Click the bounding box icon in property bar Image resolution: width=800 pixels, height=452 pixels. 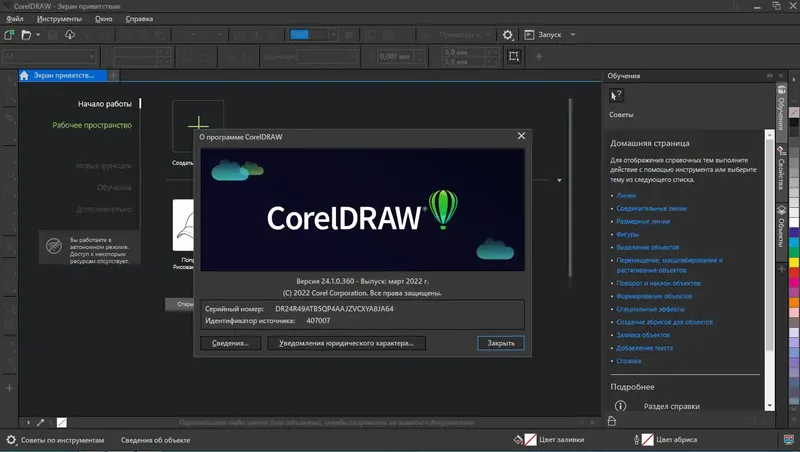[514, 56]
